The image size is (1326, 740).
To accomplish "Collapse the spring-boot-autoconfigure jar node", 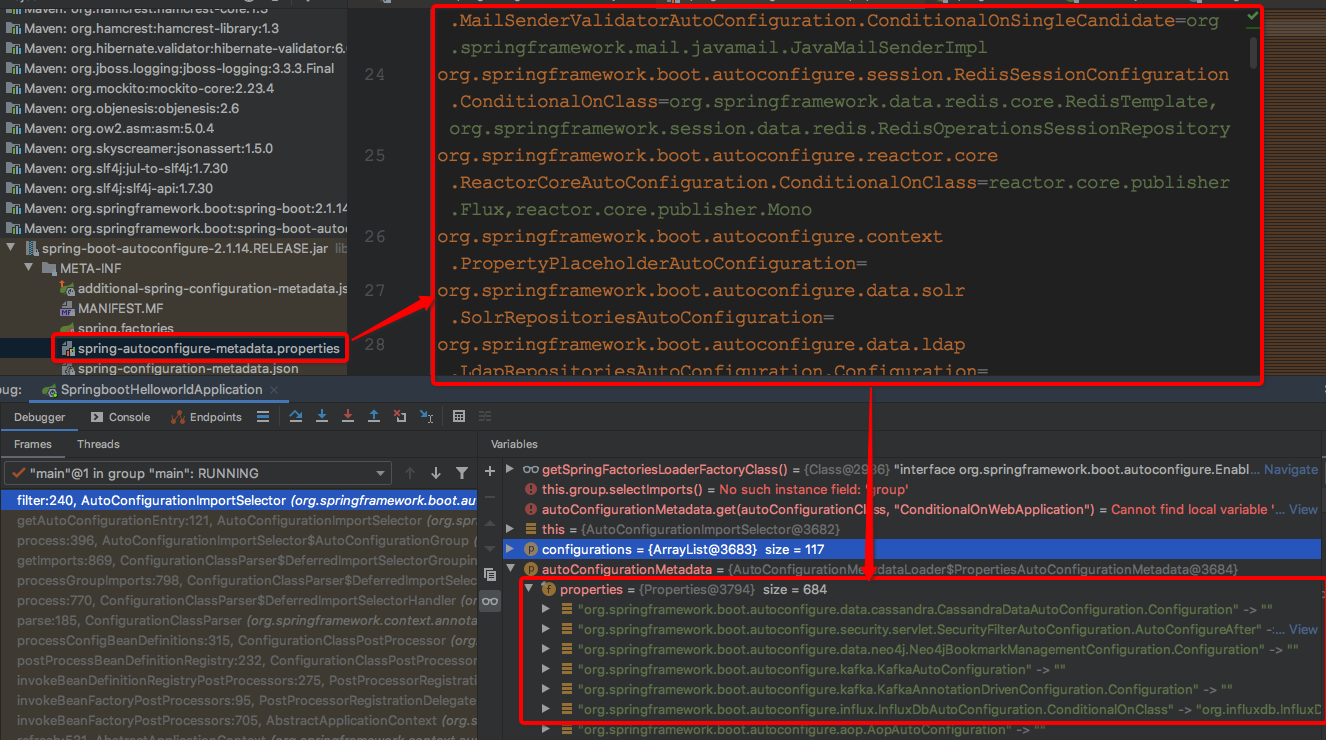I will pyautogui.click(x=12, y=249).
